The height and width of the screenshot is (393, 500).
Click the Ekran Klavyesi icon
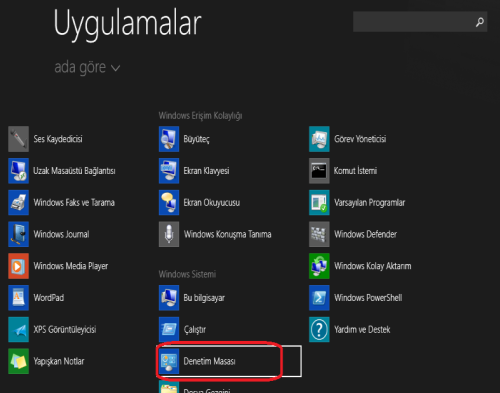169,171
